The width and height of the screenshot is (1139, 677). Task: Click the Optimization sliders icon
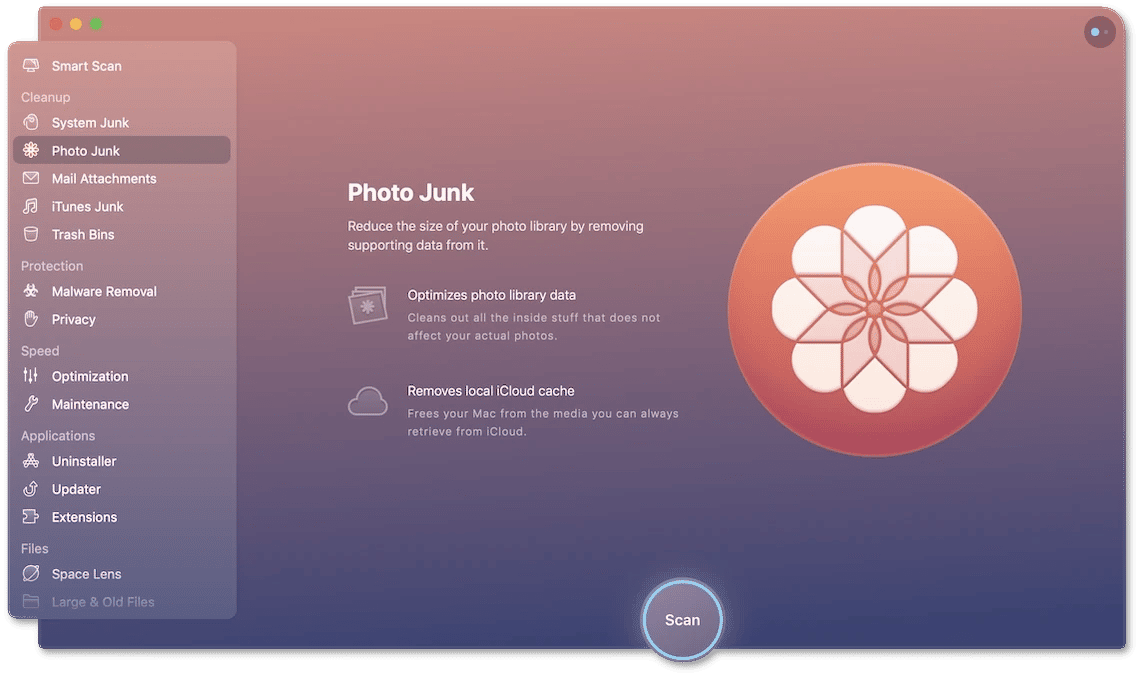coord(31,376)
